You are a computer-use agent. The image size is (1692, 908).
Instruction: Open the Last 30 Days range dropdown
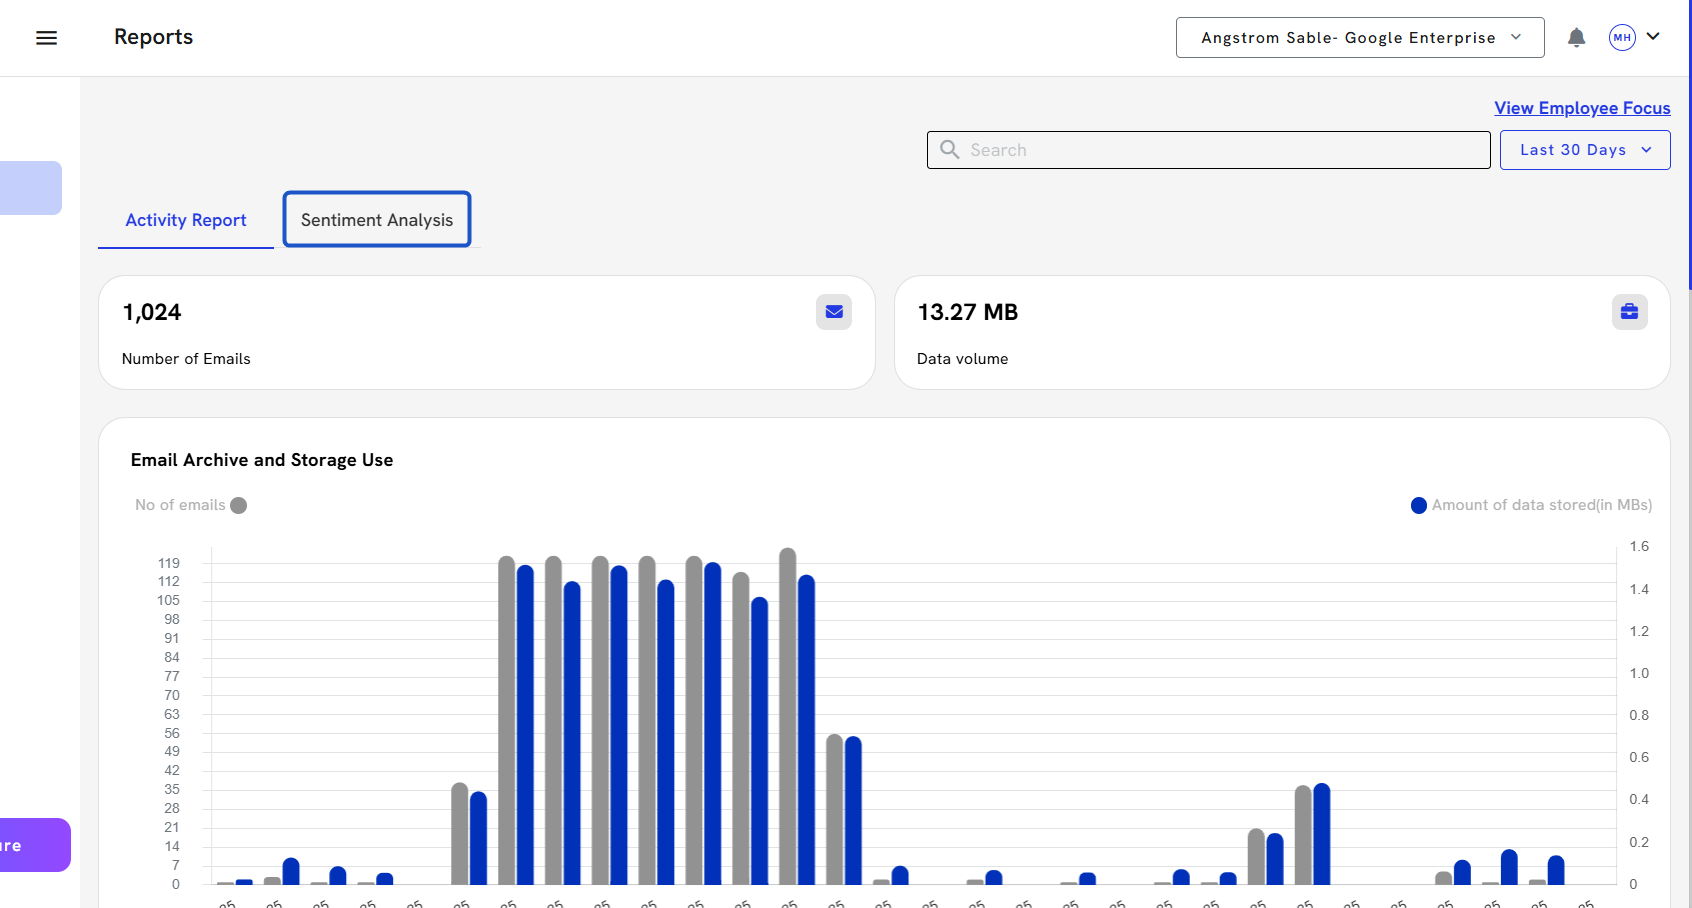pyautogui.click(x=1584, y=150)
